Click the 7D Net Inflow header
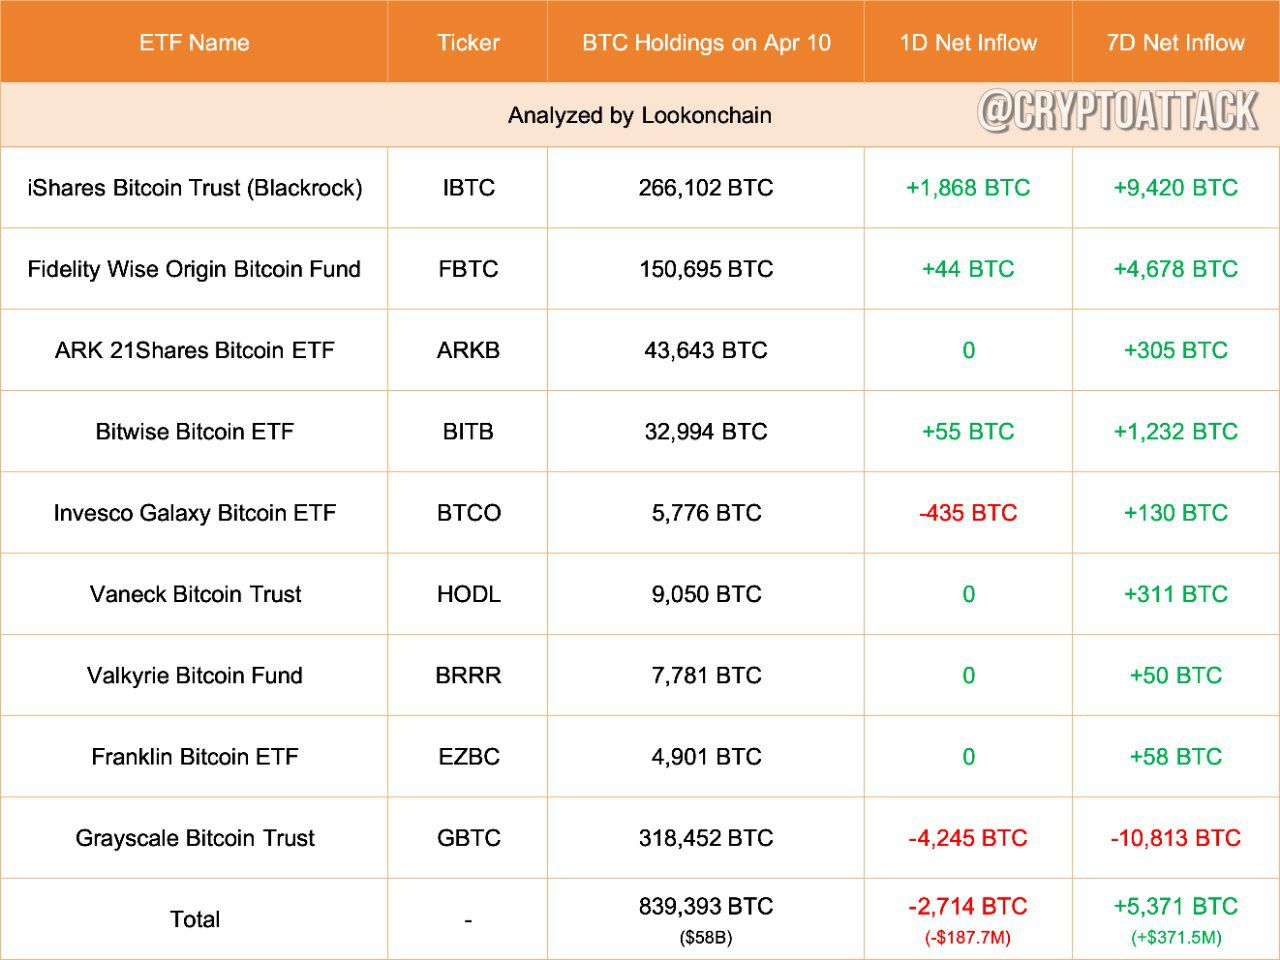Screen dimensions: 1280x960 coord(1176,43)
